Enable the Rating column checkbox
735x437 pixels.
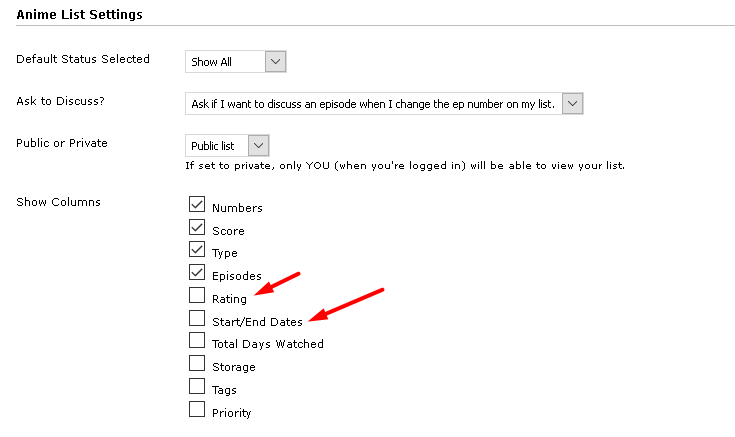pyautogui.click(x=197, y=295)
